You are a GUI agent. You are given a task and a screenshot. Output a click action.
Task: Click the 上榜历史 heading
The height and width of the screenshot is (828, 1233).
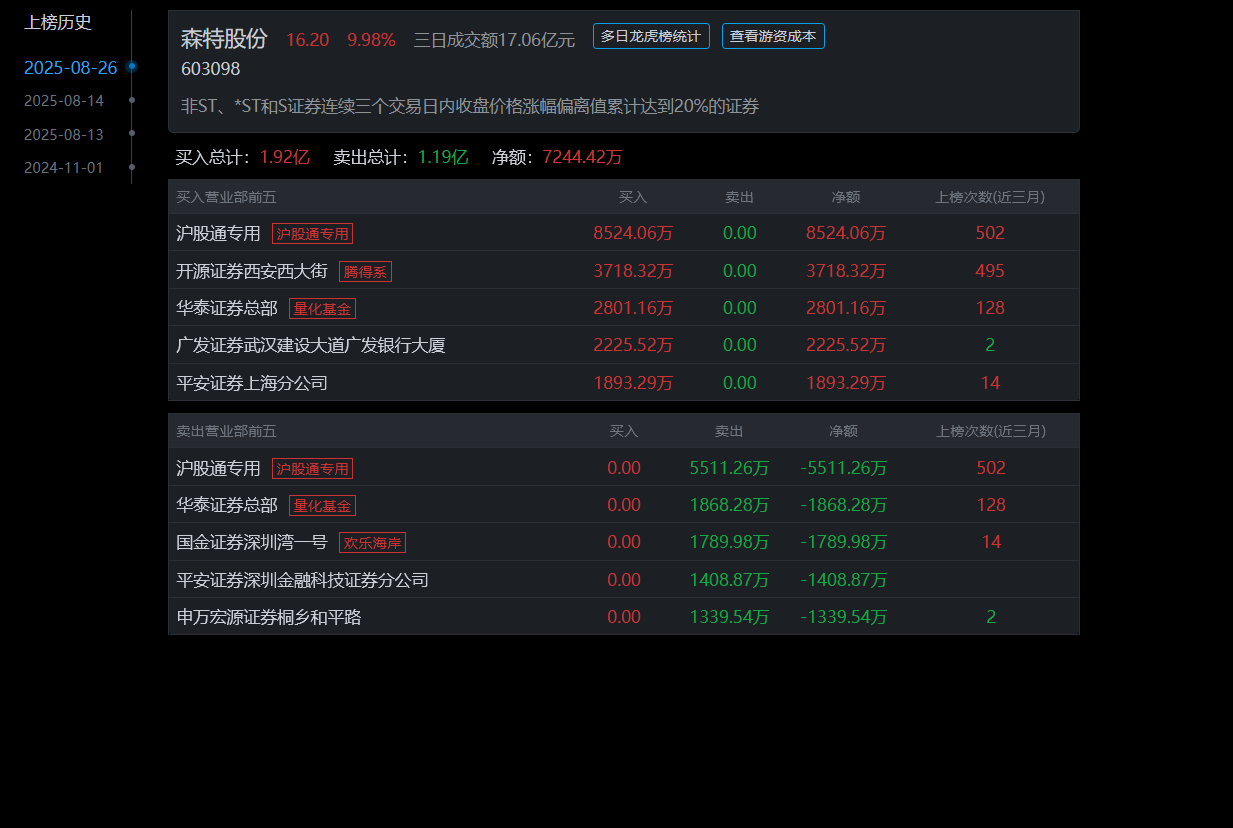58,22
